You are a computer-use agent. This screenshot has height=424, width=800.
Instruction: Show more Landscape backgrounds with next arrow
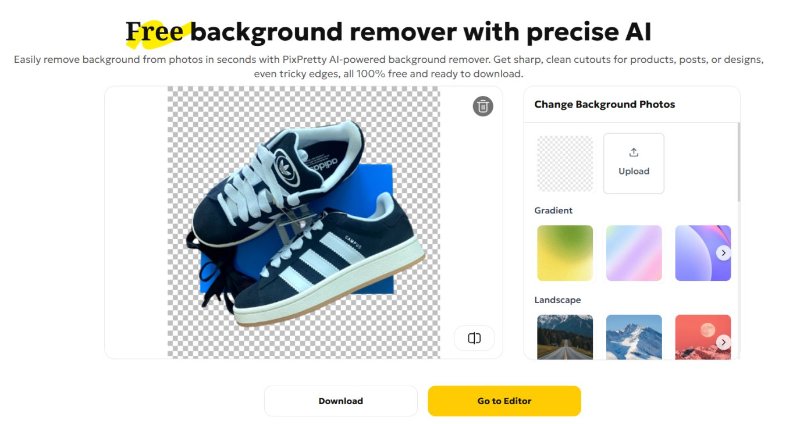point(723,342)
